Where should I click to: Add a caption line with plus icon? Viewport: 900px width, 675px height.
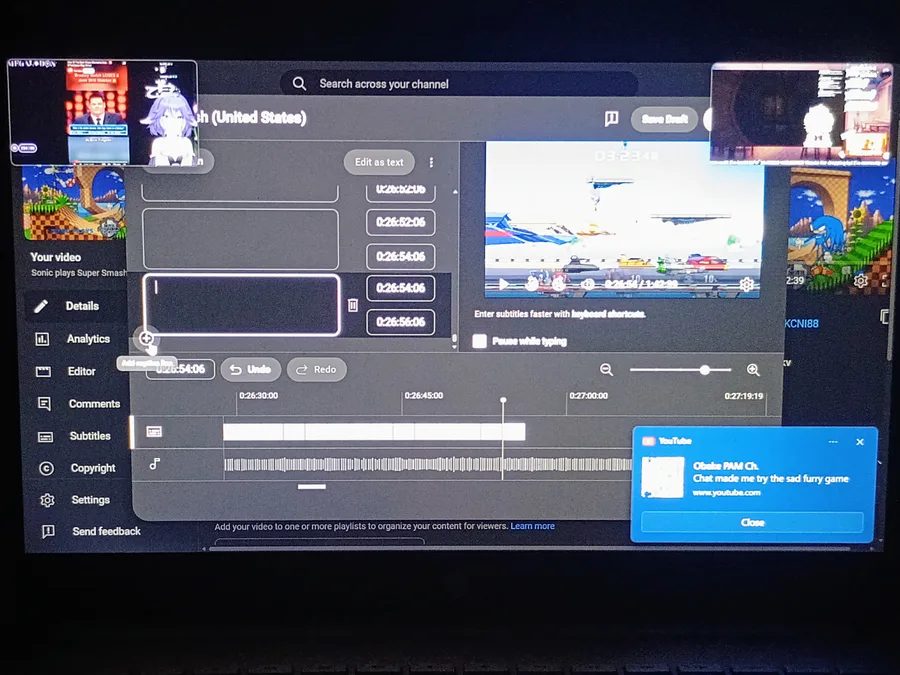pos(146,339)
